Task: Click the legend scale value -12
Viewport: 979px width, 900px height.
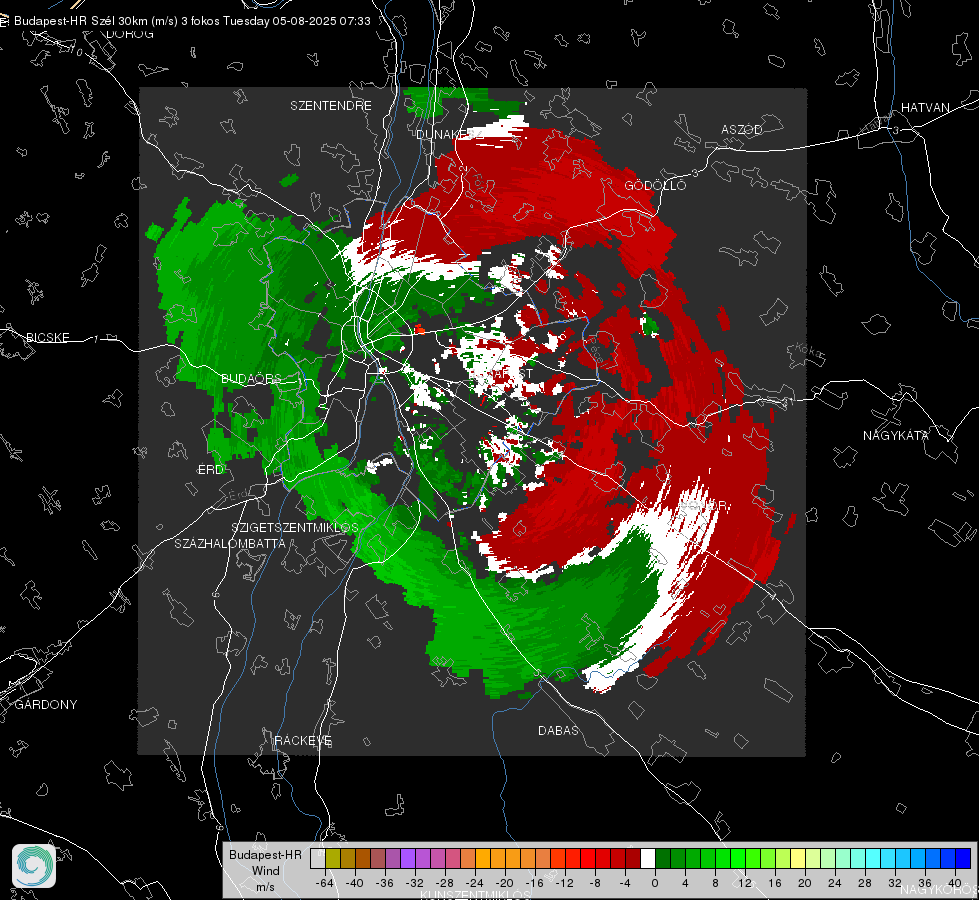Action: (x=564, y=883)
